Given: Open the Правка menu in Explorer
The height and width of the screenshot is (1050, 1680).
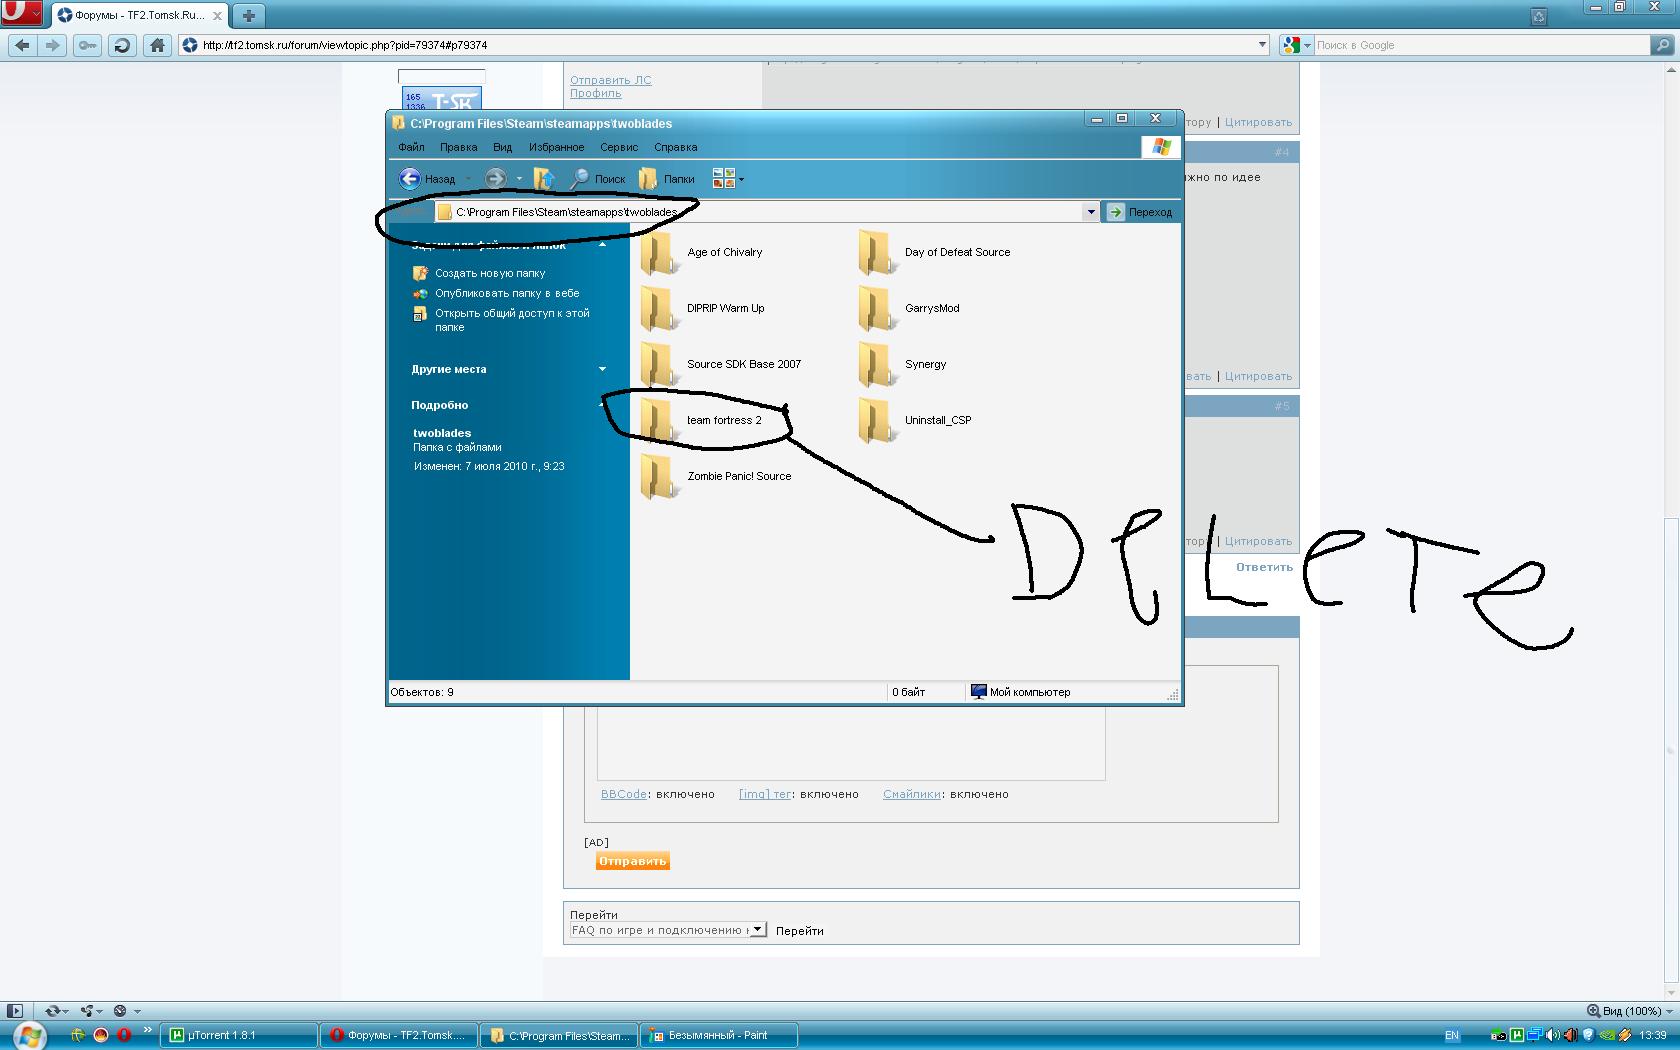Looking at the screenshot, I should [x=458, y=147].
